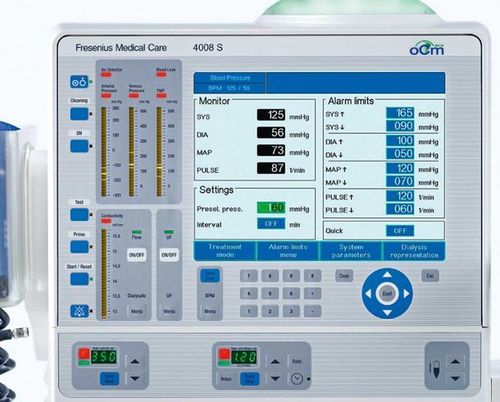Toggle the Quick OFF field
This screenshot has height=402, width=500.
tap(400, 231)
